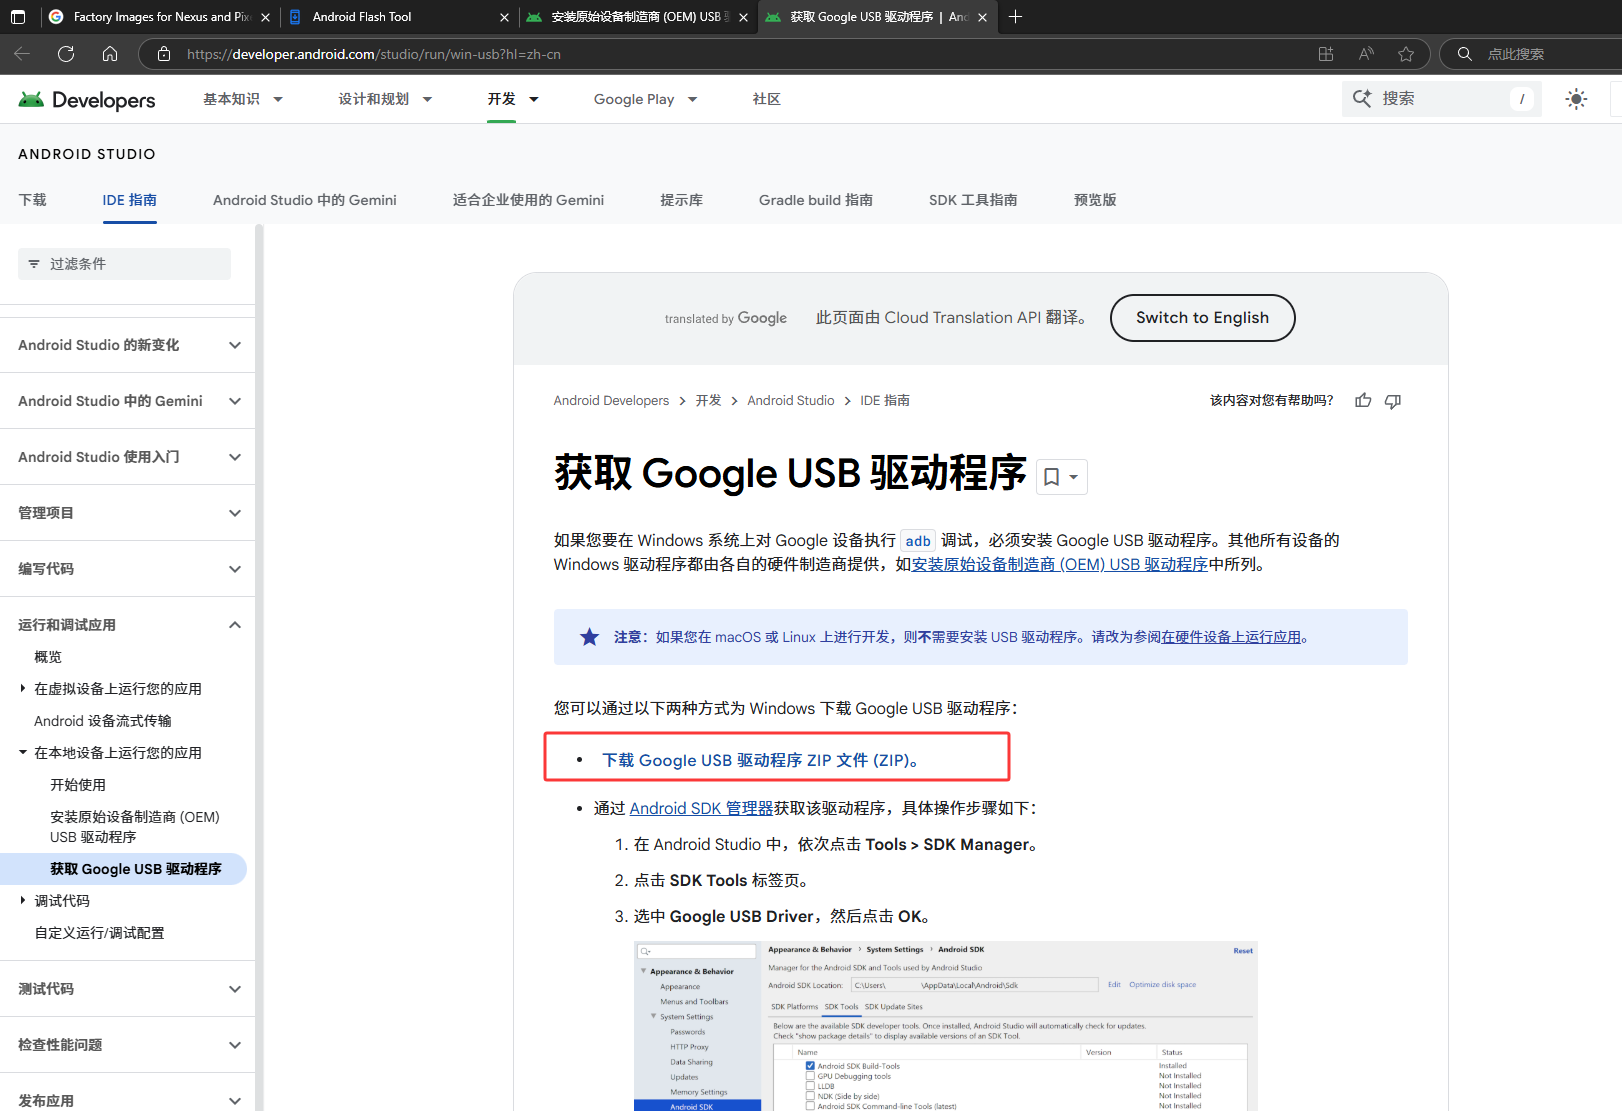Open the split-screen icon in the address bar

[x=1326, y=54]
